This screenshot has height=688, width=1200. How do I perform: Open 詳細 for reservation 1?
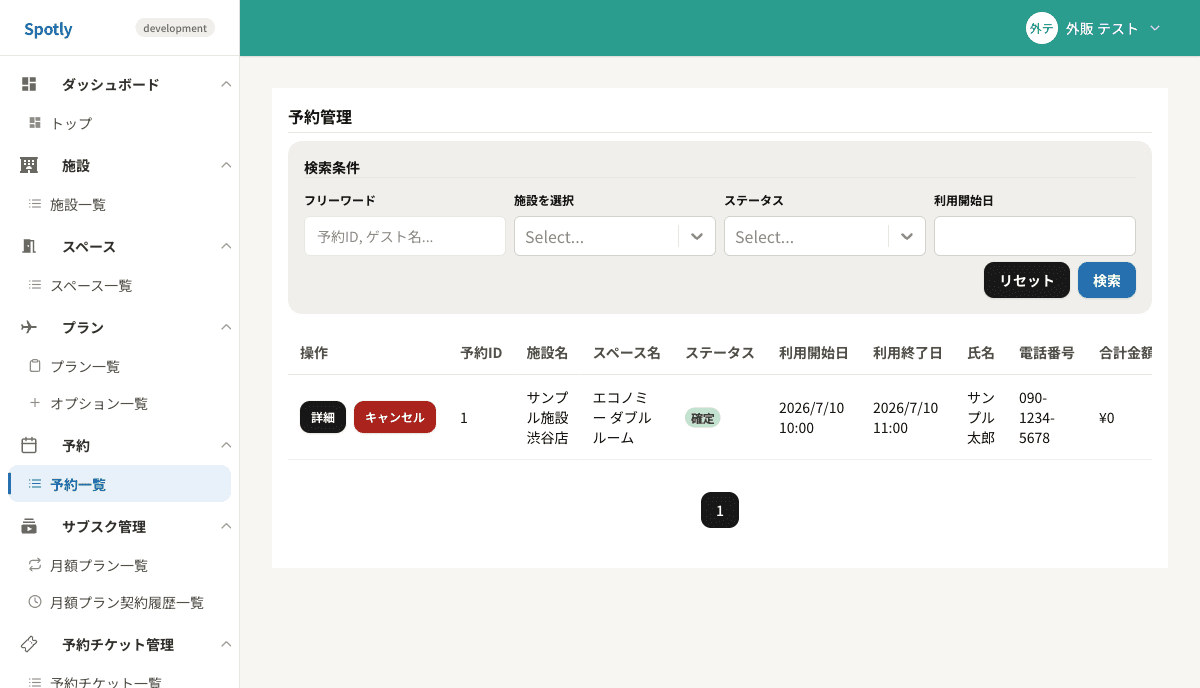pyautogui.click(x=323, y=417)
